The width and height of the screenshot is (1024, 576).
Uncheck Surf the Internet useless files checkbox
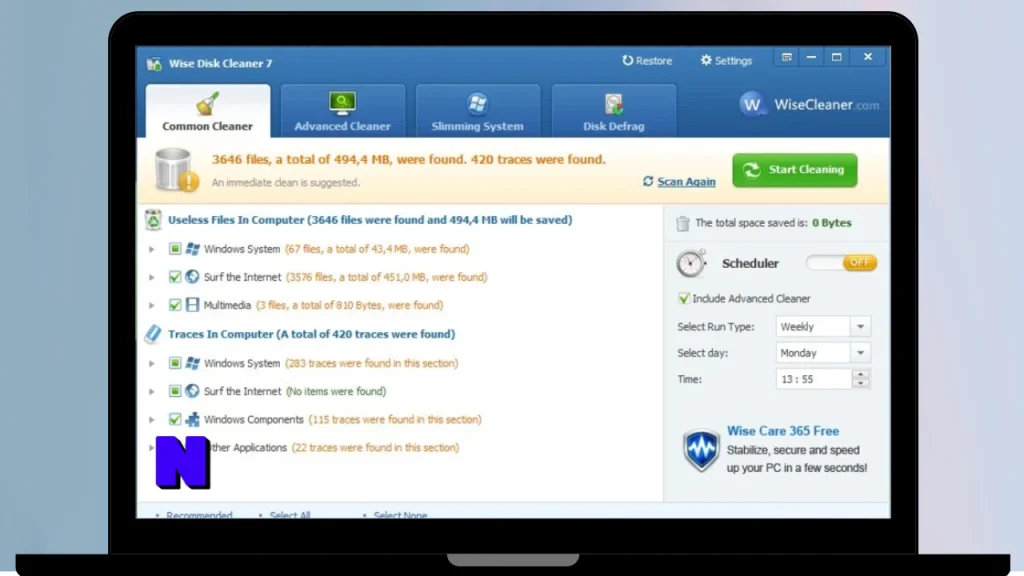coord(175,277)
